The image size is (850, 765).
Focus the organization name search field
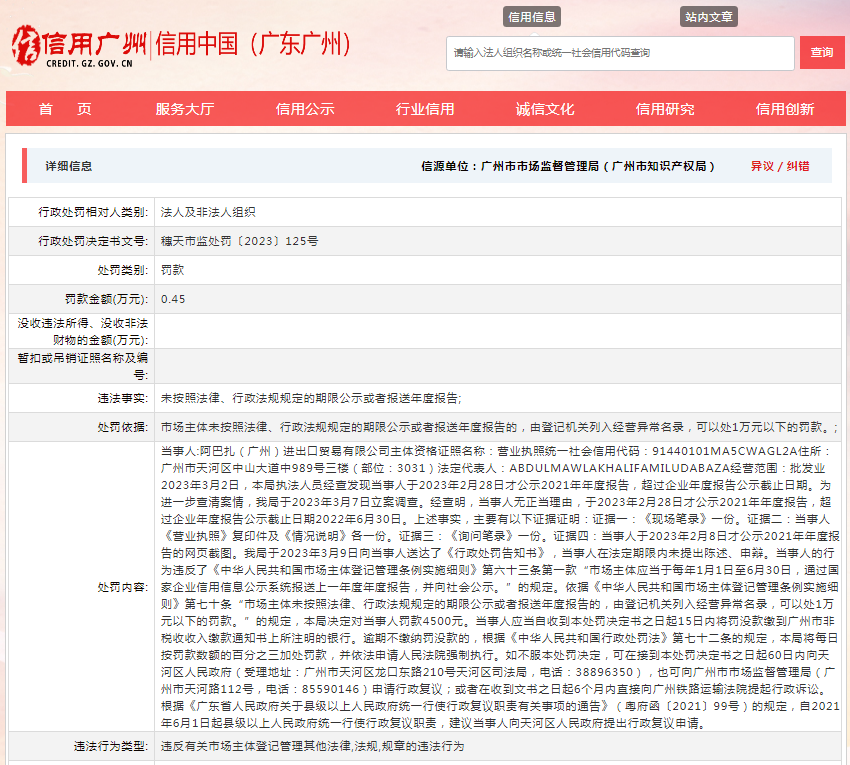click(619, 53)
